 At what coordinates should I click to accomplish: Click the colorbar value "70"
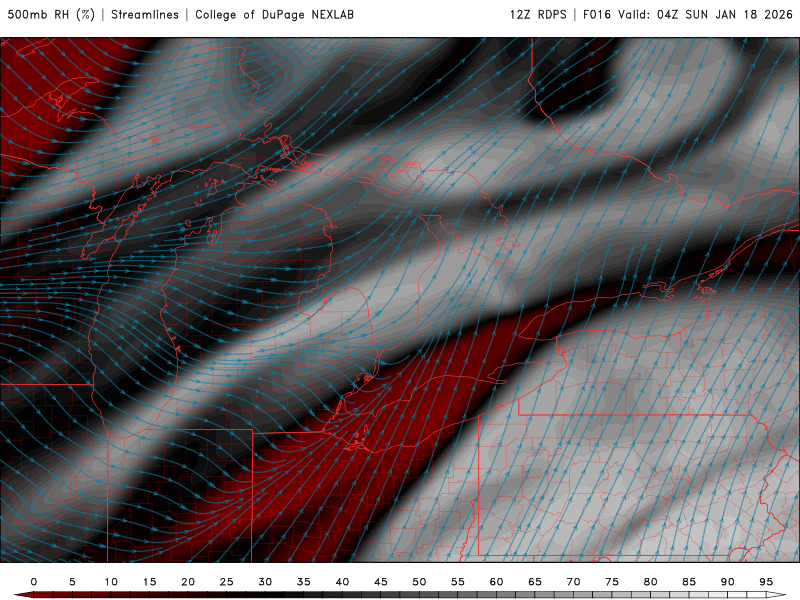point(573,582)
